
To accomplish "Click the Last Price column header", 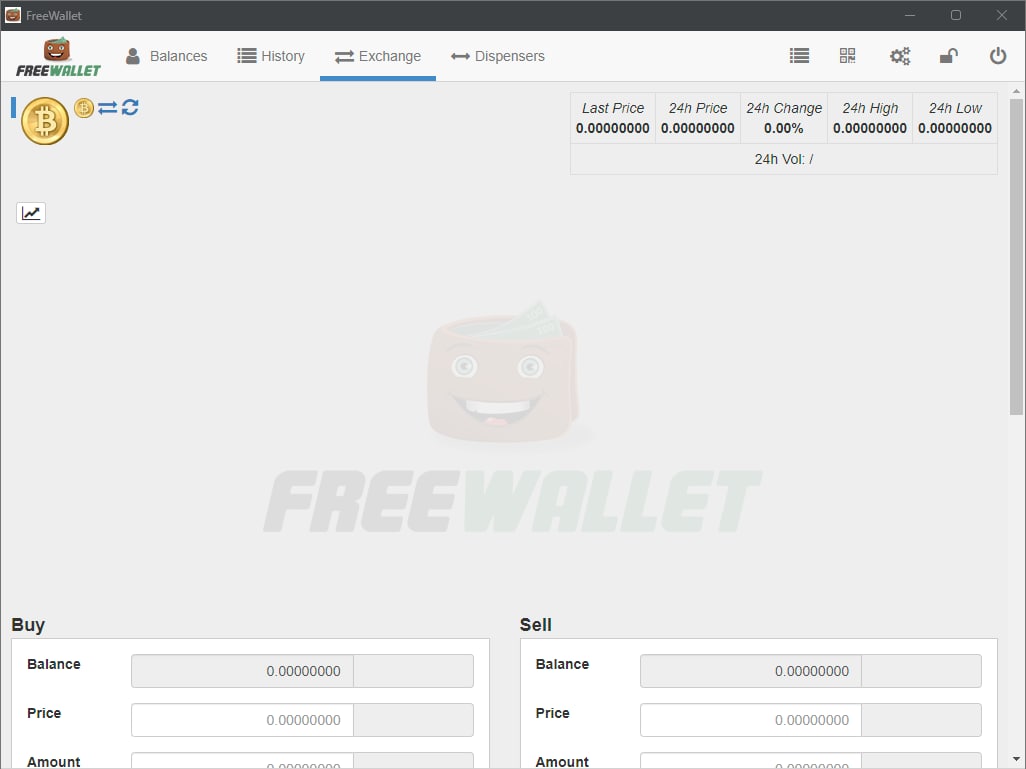I will pyautogui.click(x=613, y=108).
